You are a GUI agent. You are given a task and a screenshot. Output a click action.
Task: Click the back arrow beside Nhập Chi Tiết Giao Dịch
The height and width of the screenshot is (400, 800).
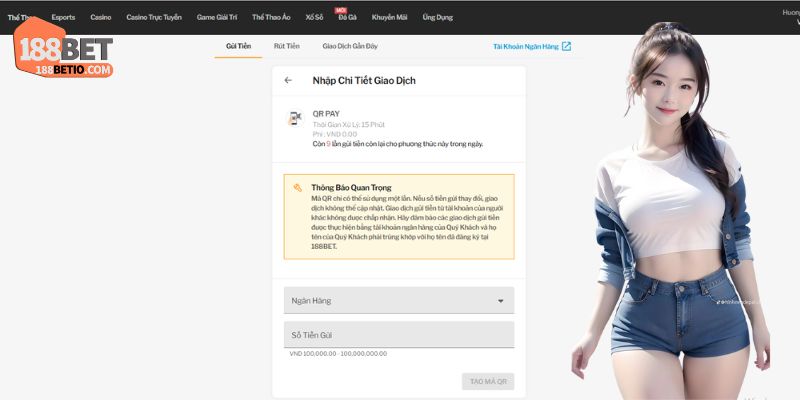tap(288, 80)
